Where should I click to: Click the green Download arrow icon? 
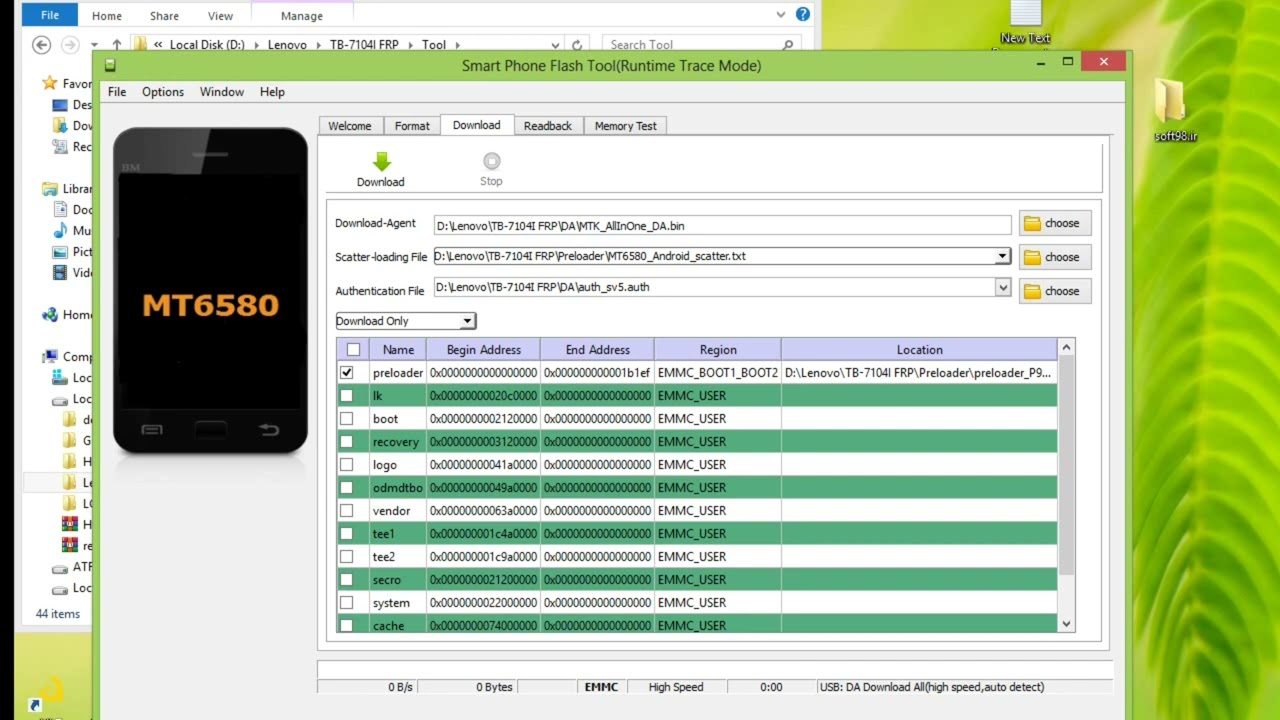(x=381, y=162)
